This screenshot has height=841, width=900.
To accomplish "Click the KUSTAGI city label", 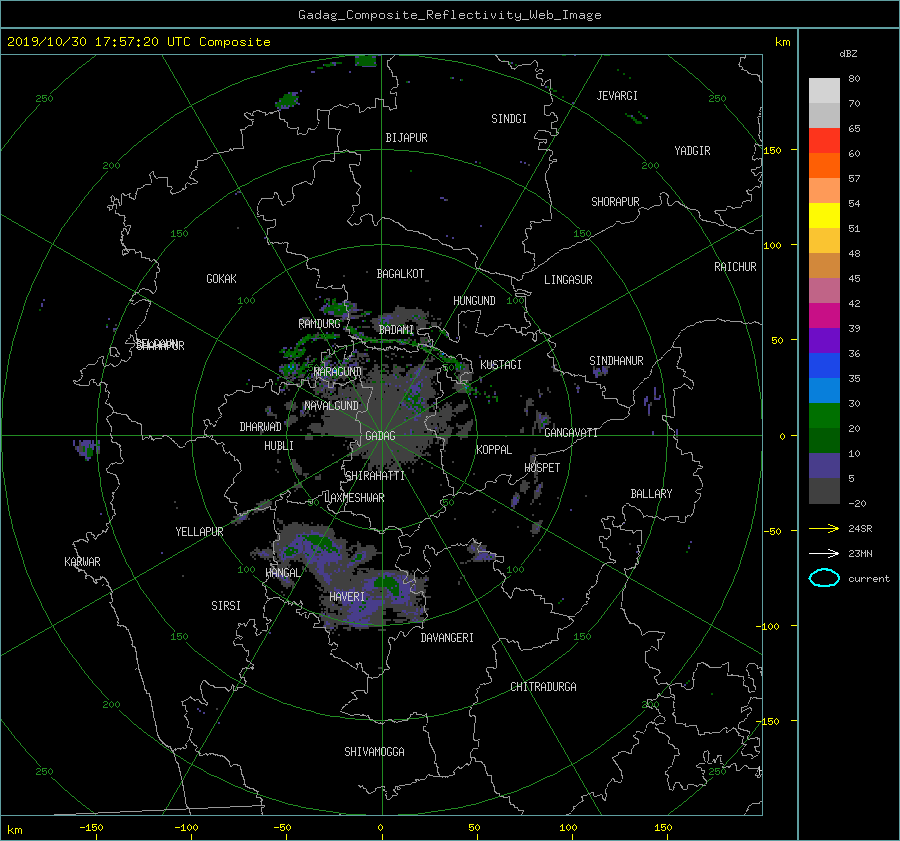I will point(501,365).
